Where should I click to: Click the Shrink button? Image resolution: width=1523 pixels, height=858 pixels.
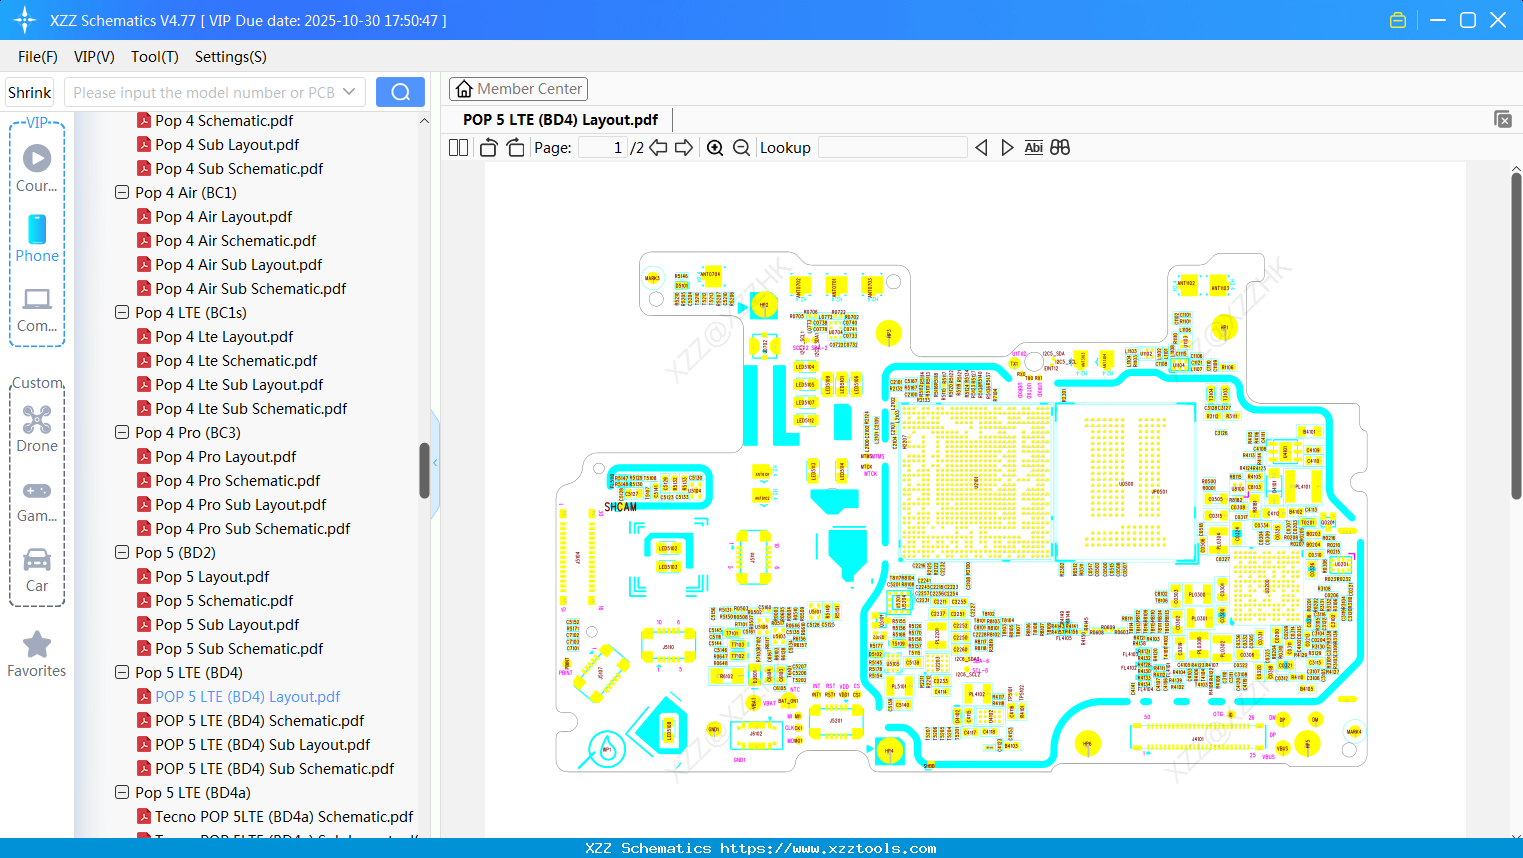(x=28, y=91)
